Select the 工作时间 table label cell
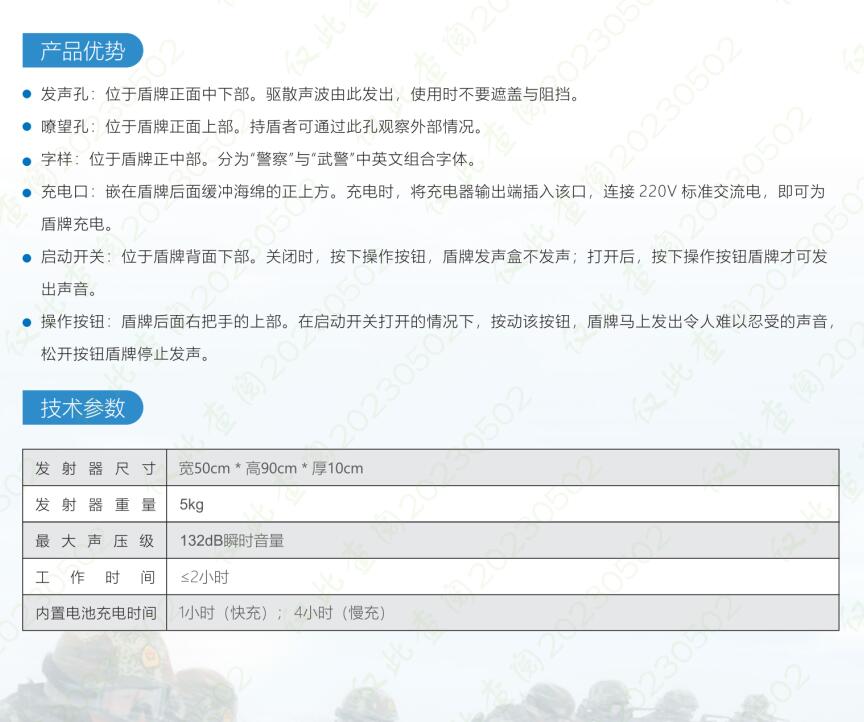 95,577
